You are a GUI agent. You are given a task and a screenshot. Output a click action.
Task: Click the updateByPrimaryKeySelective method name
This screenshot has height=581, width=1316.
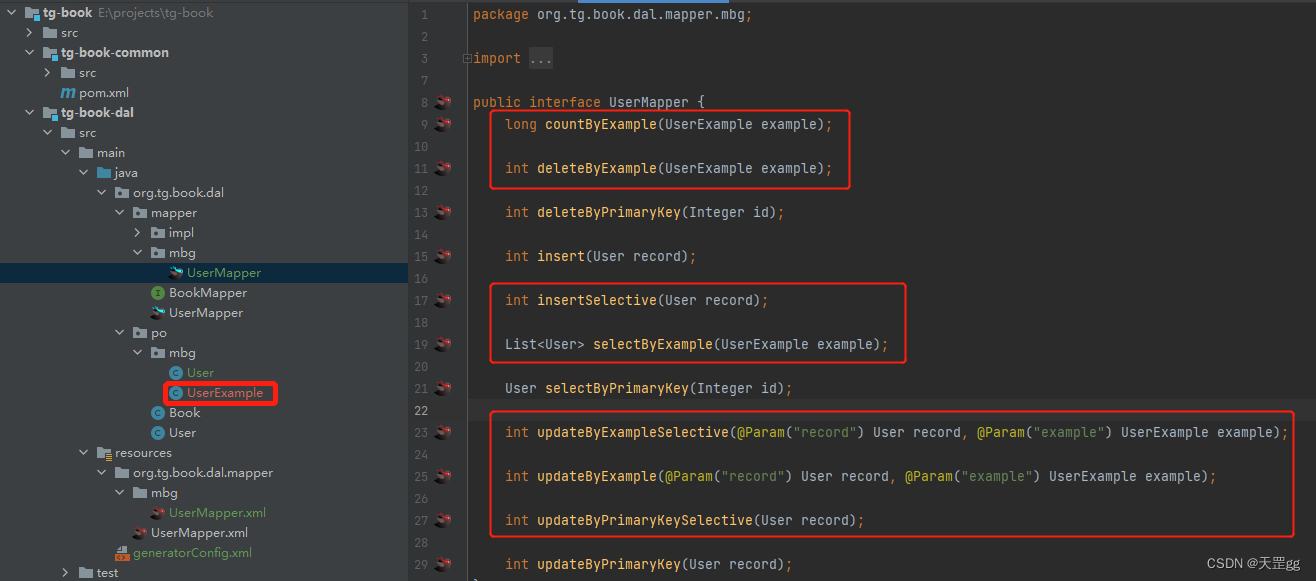(645, 520)
